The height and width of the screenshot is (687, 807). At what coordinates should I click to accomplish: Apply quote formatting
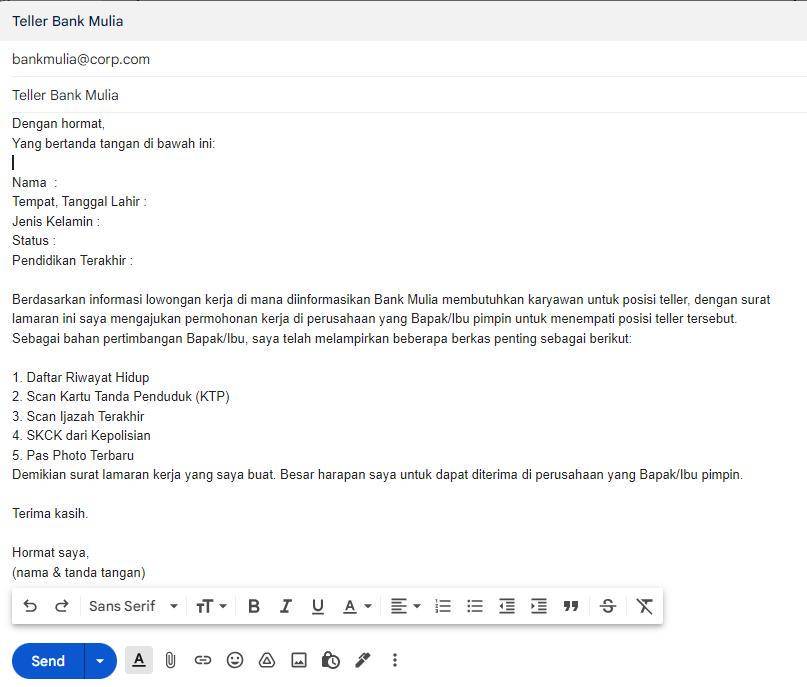pos(571,606)
